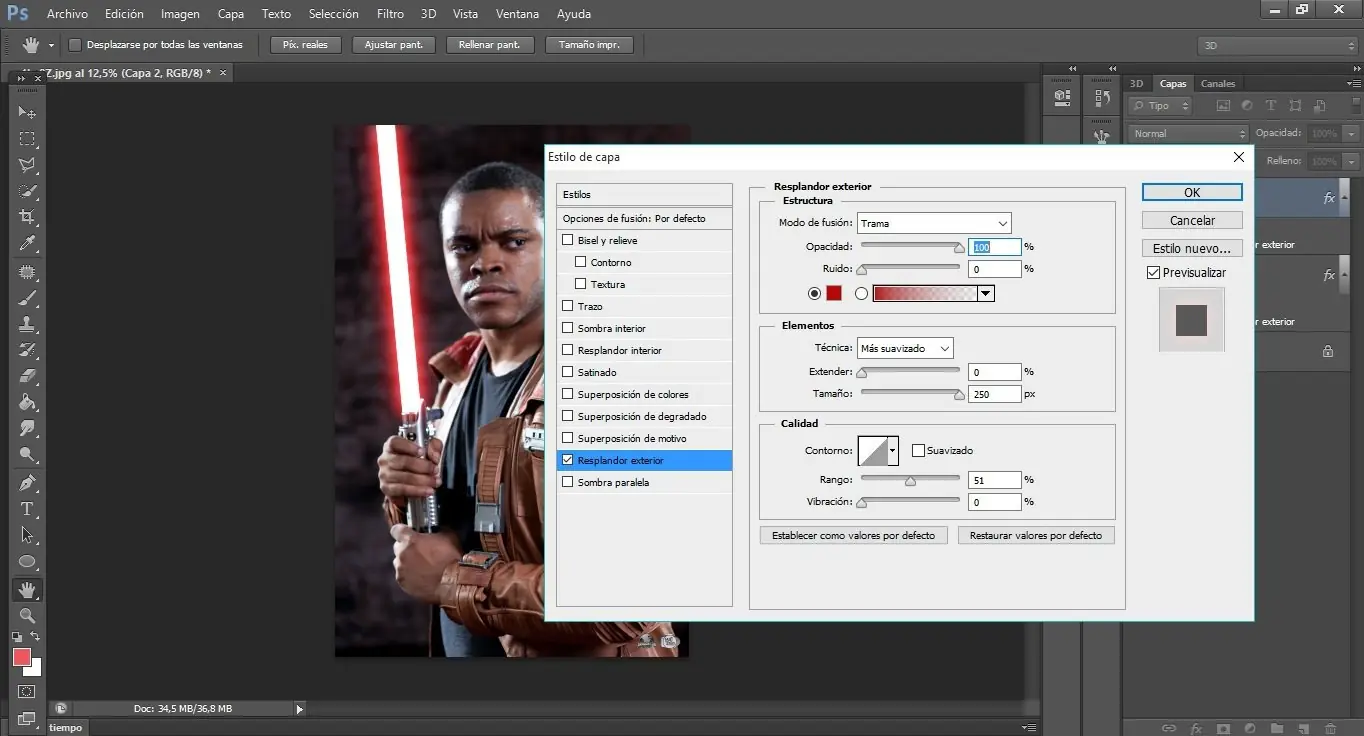Image resolution: width=1364 pixels, height=736 pixels.
Task: Uncheck the Previsualizar checkbox
Action: point(1153,273)
